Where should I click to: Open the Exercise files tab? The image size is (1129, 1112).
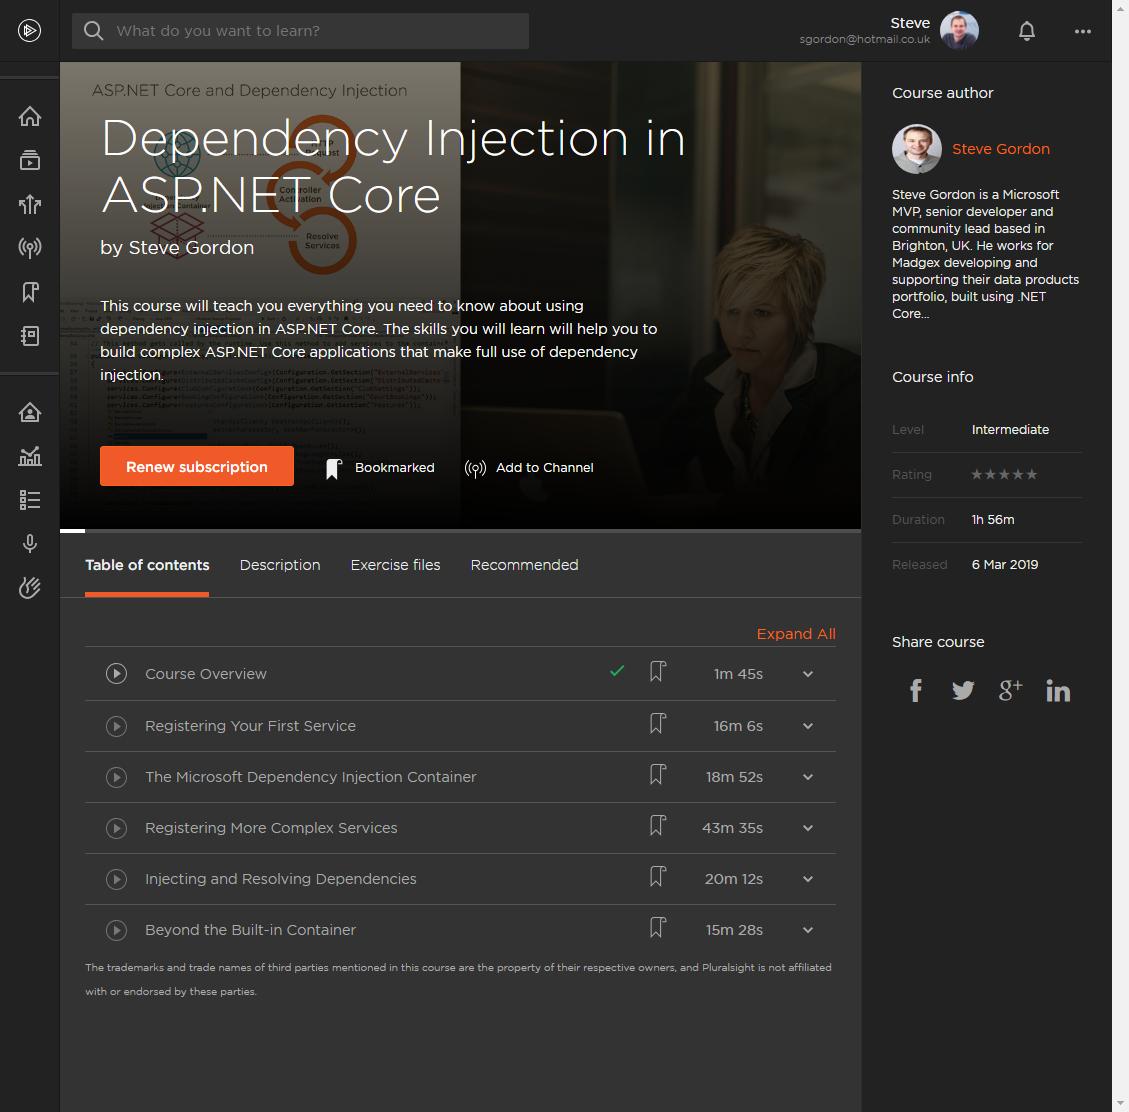pyautogui.click(x=395, y=565)
